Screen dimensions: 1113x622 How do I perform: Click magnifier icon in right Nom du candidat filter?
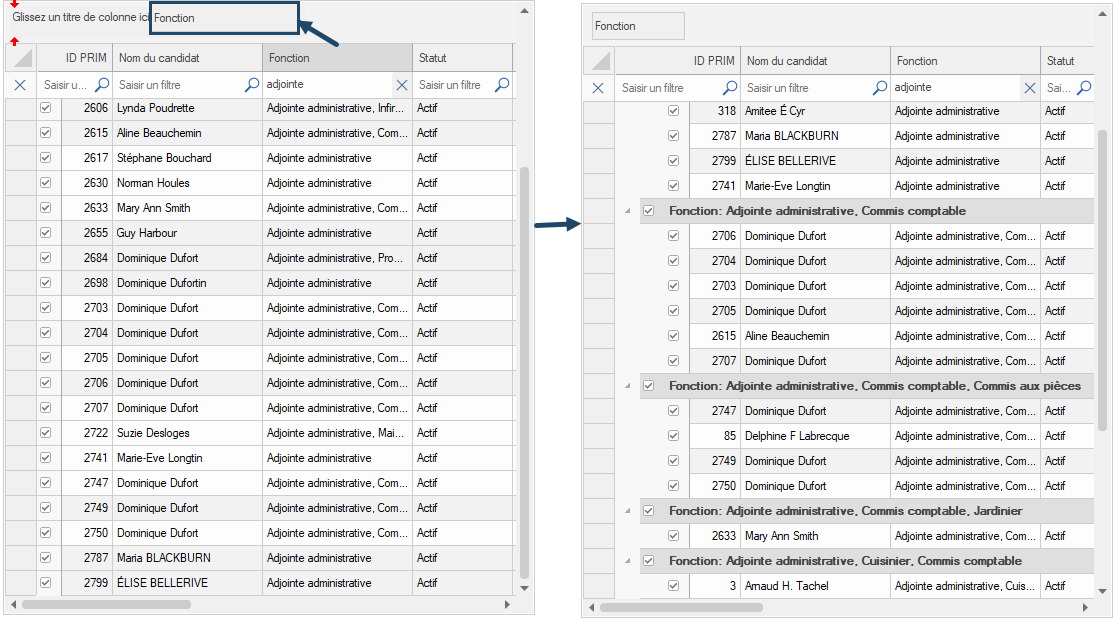[880, 88]
